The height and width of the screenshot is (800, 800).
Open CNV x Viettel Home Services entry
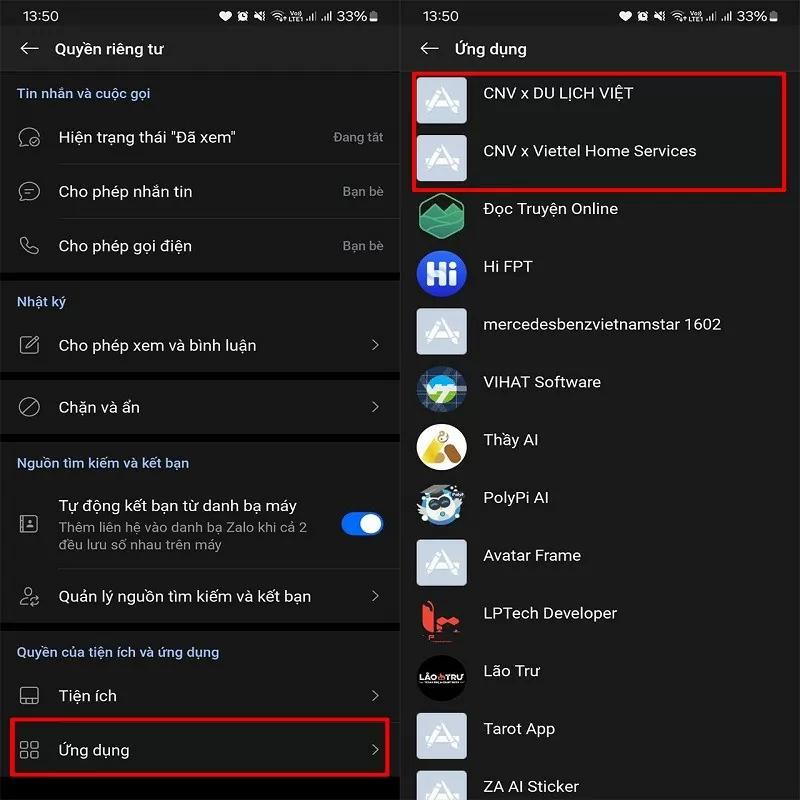(589, 152)
